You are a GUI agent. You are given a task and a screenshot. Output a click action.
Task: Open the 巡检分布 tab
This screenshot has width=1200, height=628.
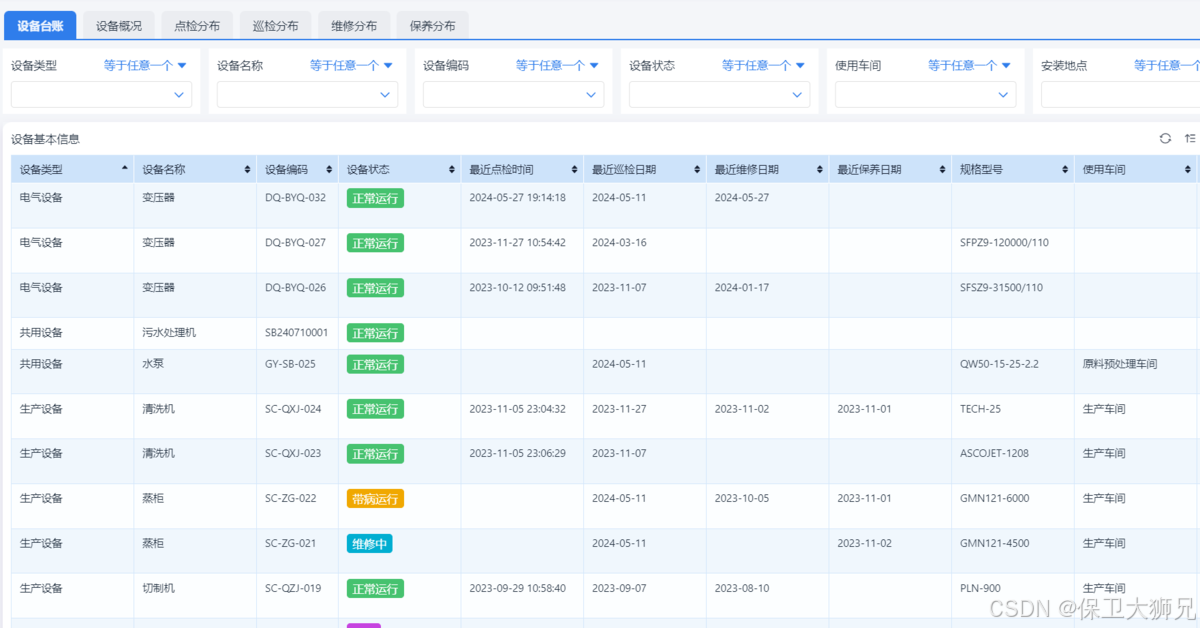pos(275,26)
